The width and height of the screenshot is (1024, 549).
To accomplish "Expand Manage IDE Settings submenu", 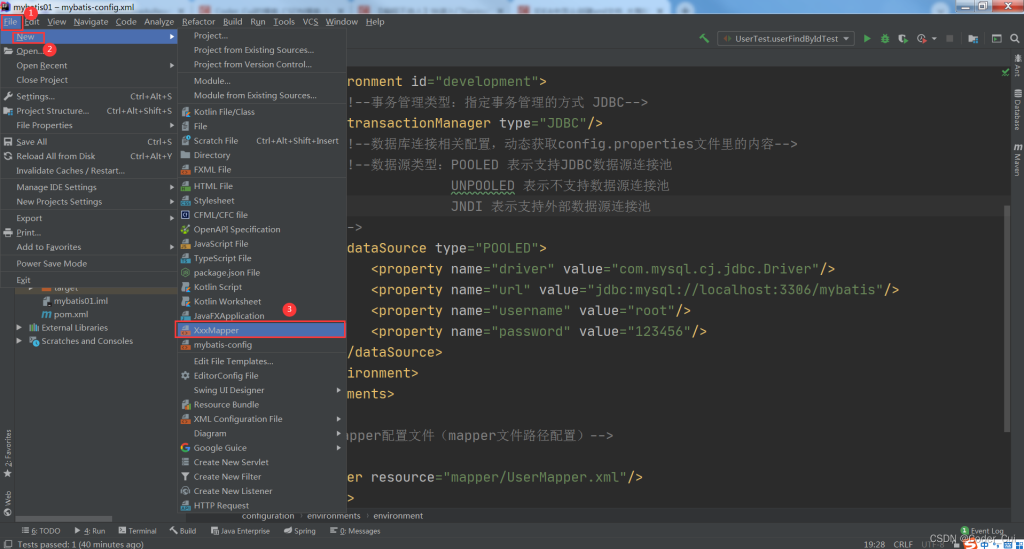I will 89,187.
